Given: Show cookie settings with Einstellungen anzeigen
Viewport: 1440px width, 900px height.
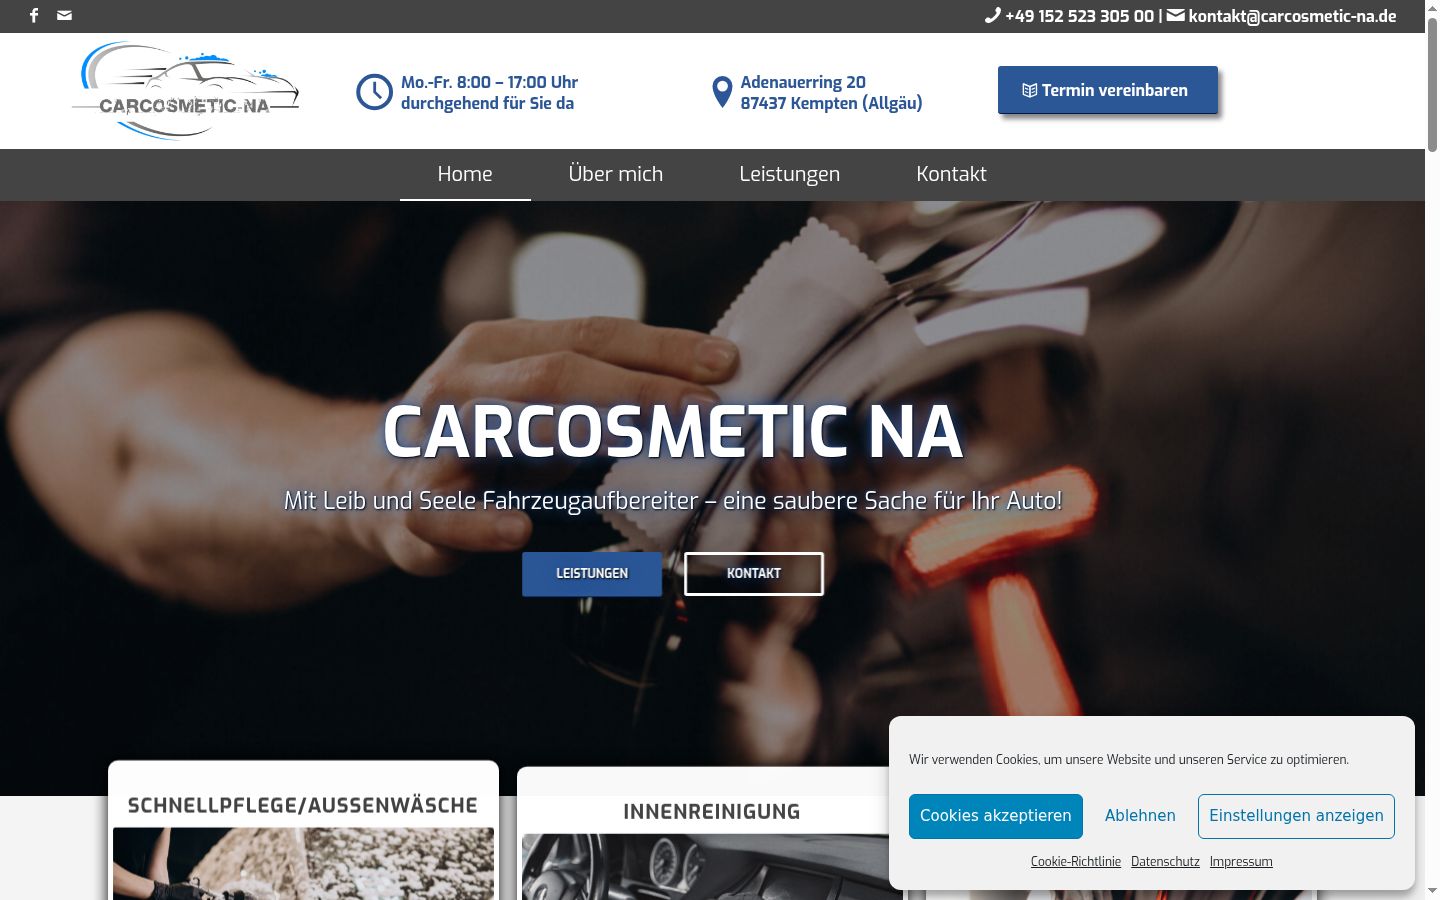Looking at the screenshot, I should (1296, 816).
